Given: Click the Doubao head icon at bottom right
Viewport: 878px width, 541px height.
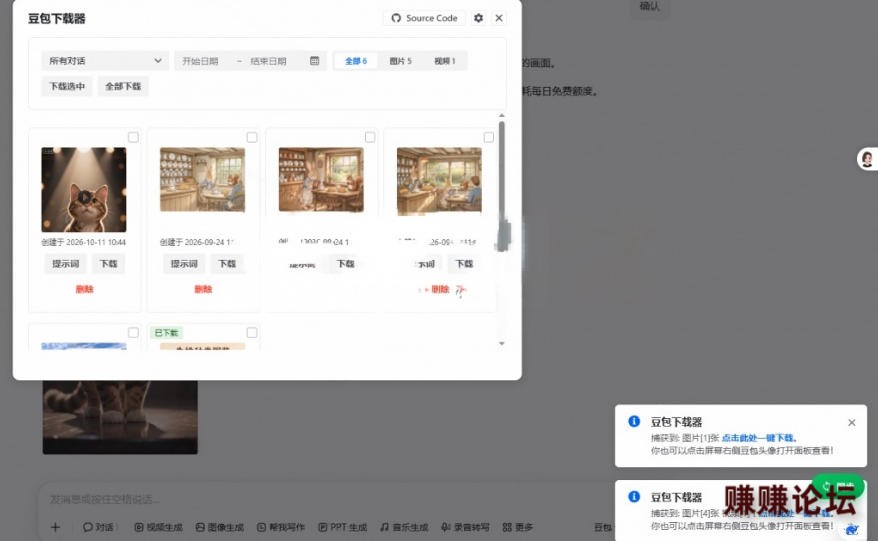Looking at the screenshot, I should (x=852, y=529).
